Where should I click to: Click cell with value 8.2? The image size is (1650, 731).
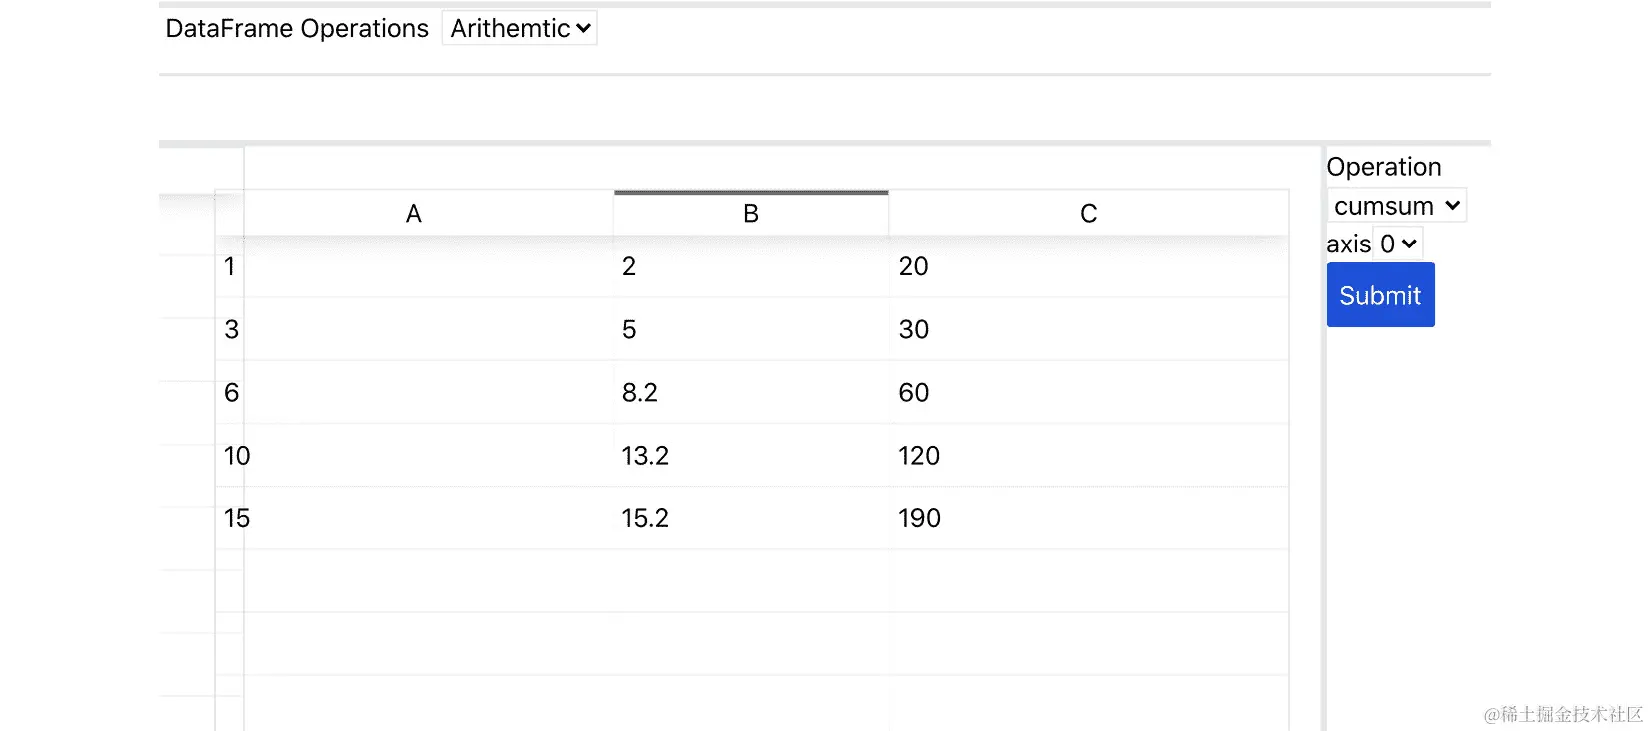click(x=751, y=392)
